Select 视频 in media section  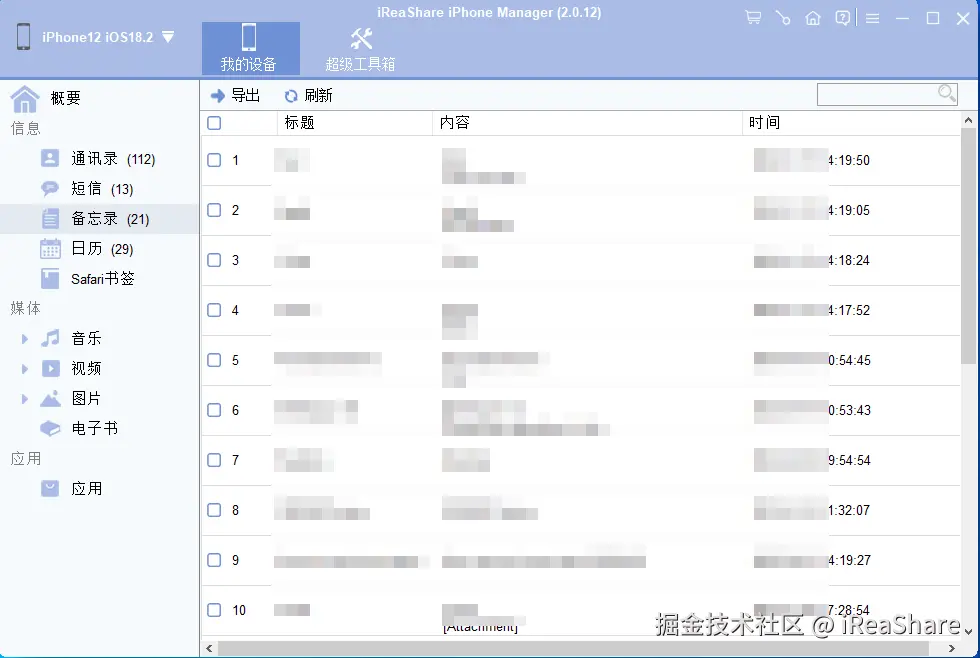pos(86,369)
